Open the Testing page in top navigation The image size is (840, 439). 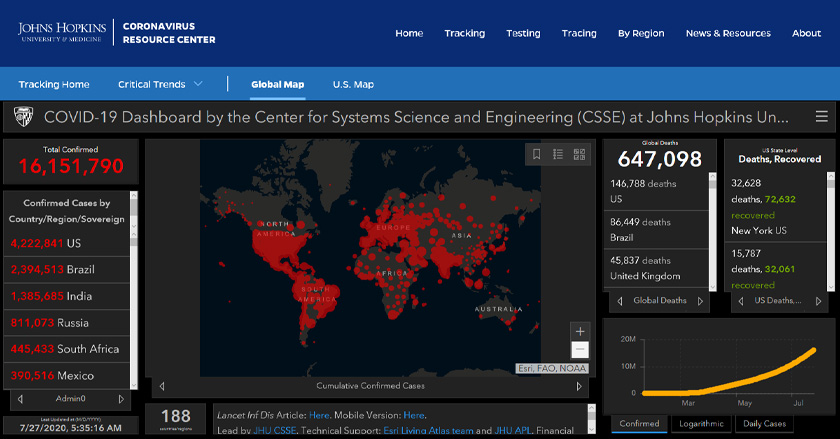[x=523, y=33]
